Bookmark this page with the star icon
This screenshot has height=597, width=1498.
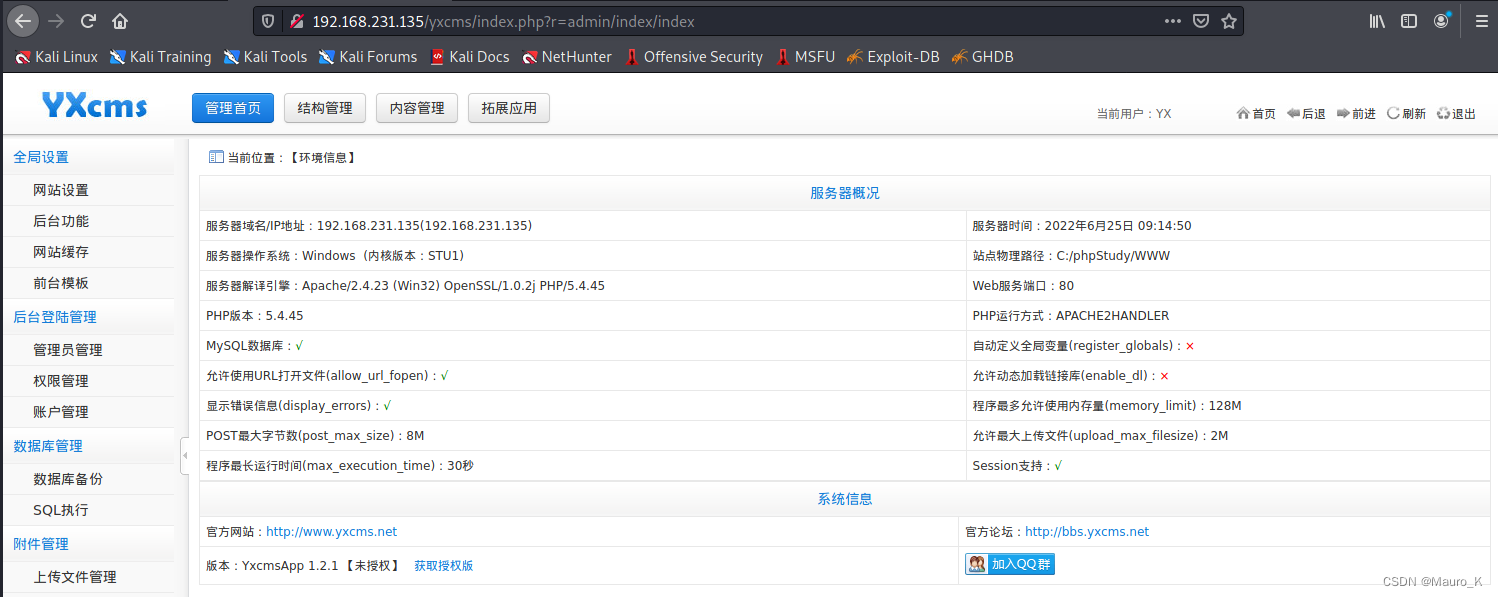tap(1229, 20)
